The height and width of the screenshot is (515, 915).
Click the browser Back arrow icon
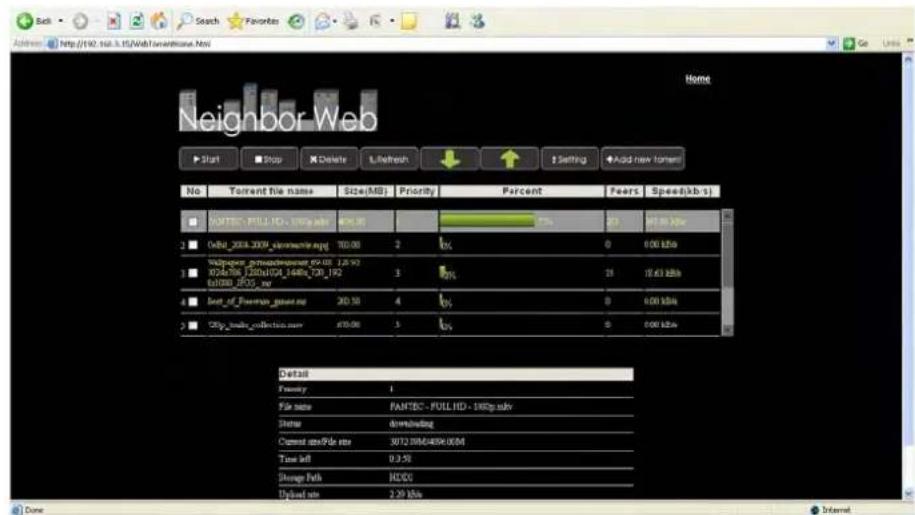point(24,22)
